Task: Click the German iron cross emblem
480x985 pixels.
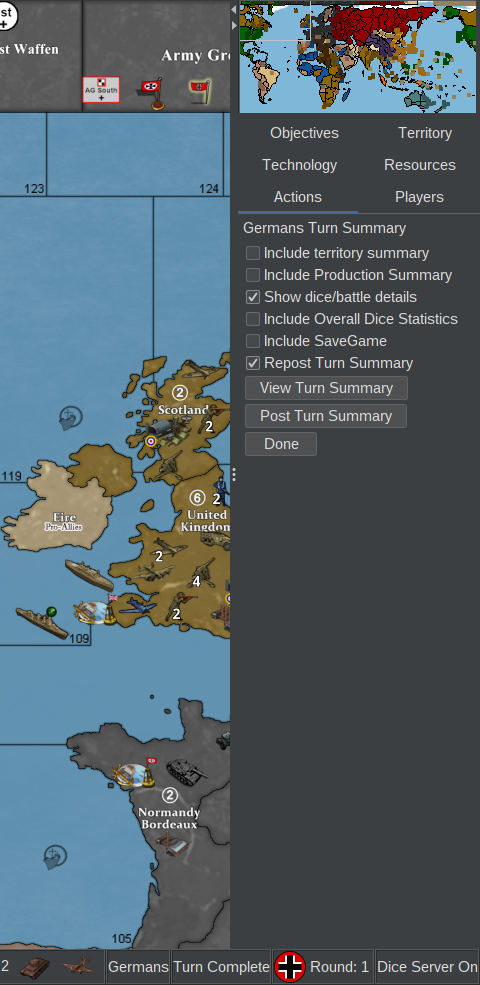Action: 290,967
